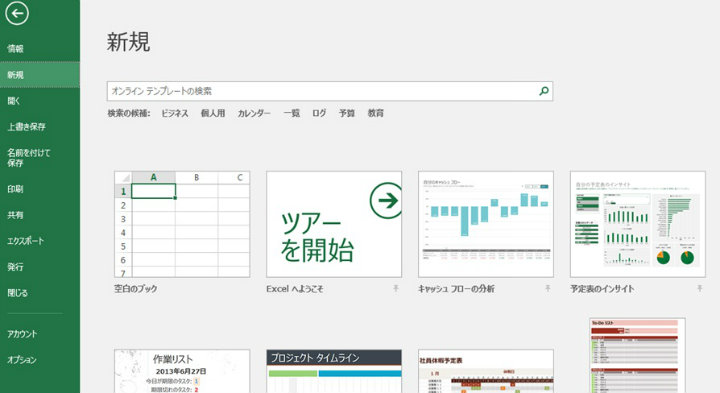The height and width of the screenshot is (393, 720).
Task: Pin the キャッシュ フローの分析 template
Action: (547, 288)
